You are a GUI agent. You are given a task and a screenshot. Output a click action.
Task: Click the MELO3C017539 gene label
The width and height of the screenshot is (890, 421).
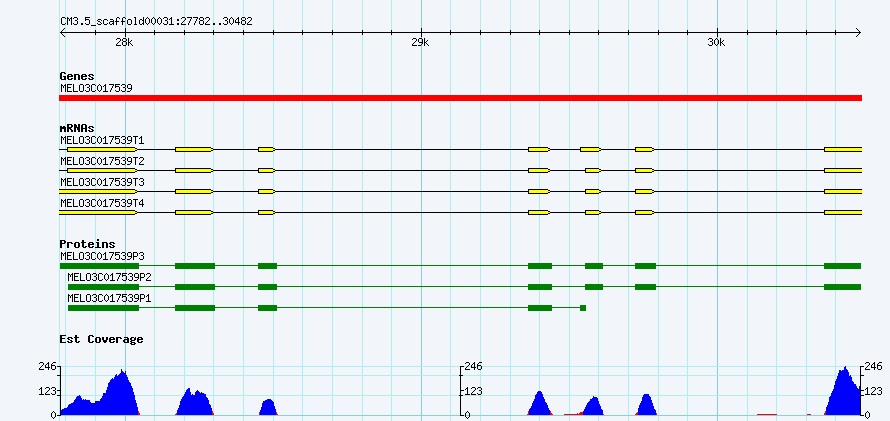96,88
